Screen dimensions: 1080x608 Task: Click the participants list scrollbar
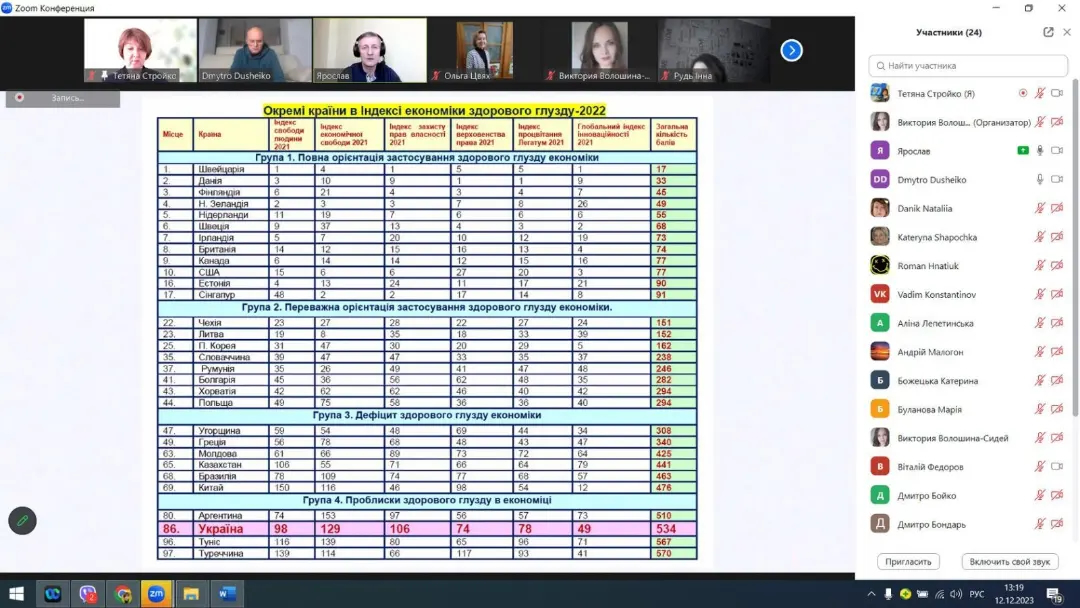click(x=1075, y=250)
